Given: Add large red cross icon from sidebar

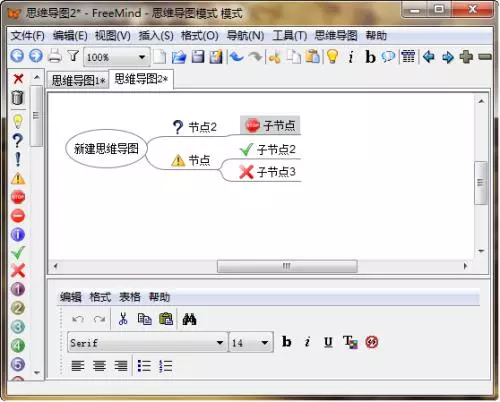Looking at the screenshot, I should [x=18, y=270].
